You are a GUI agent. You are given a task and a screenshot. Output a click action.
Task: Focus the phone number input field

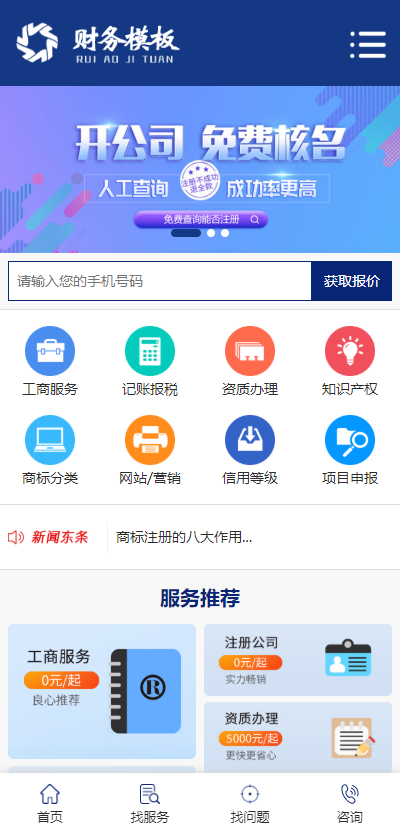pos(160,281)
